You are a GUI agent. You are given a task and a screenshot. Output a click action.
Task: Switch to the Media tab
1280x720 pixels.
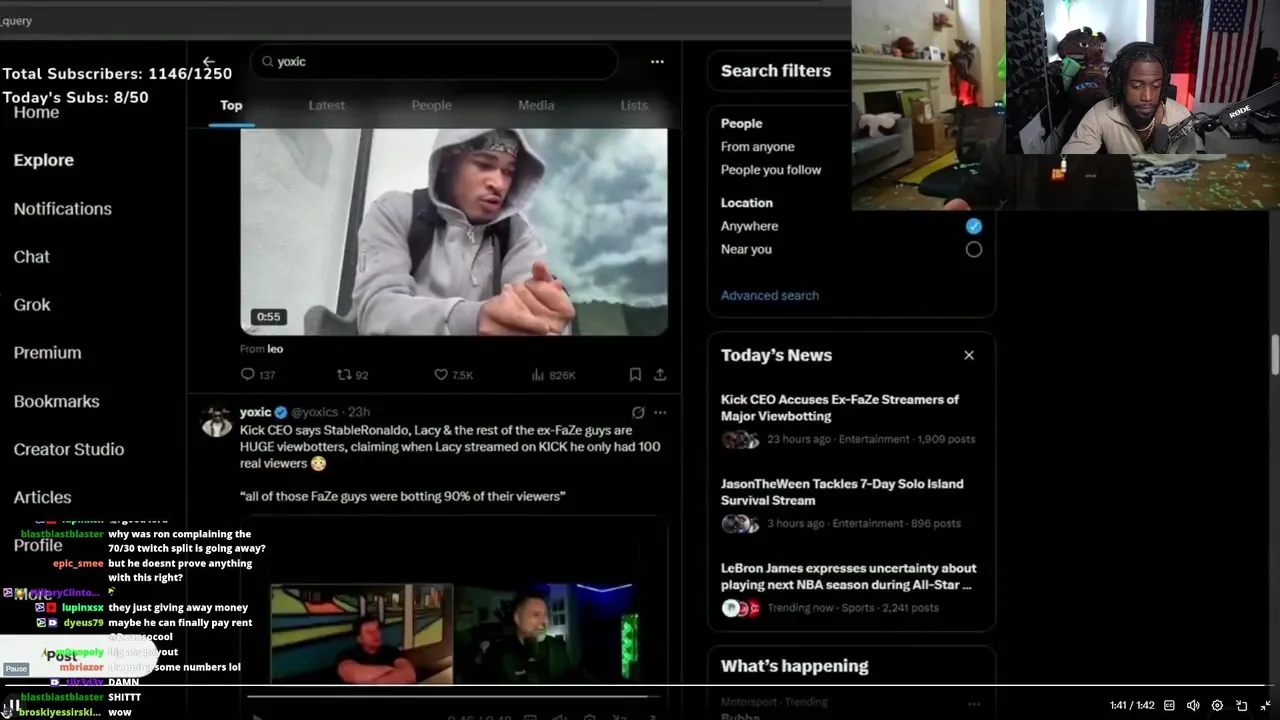tap(536, 105)
